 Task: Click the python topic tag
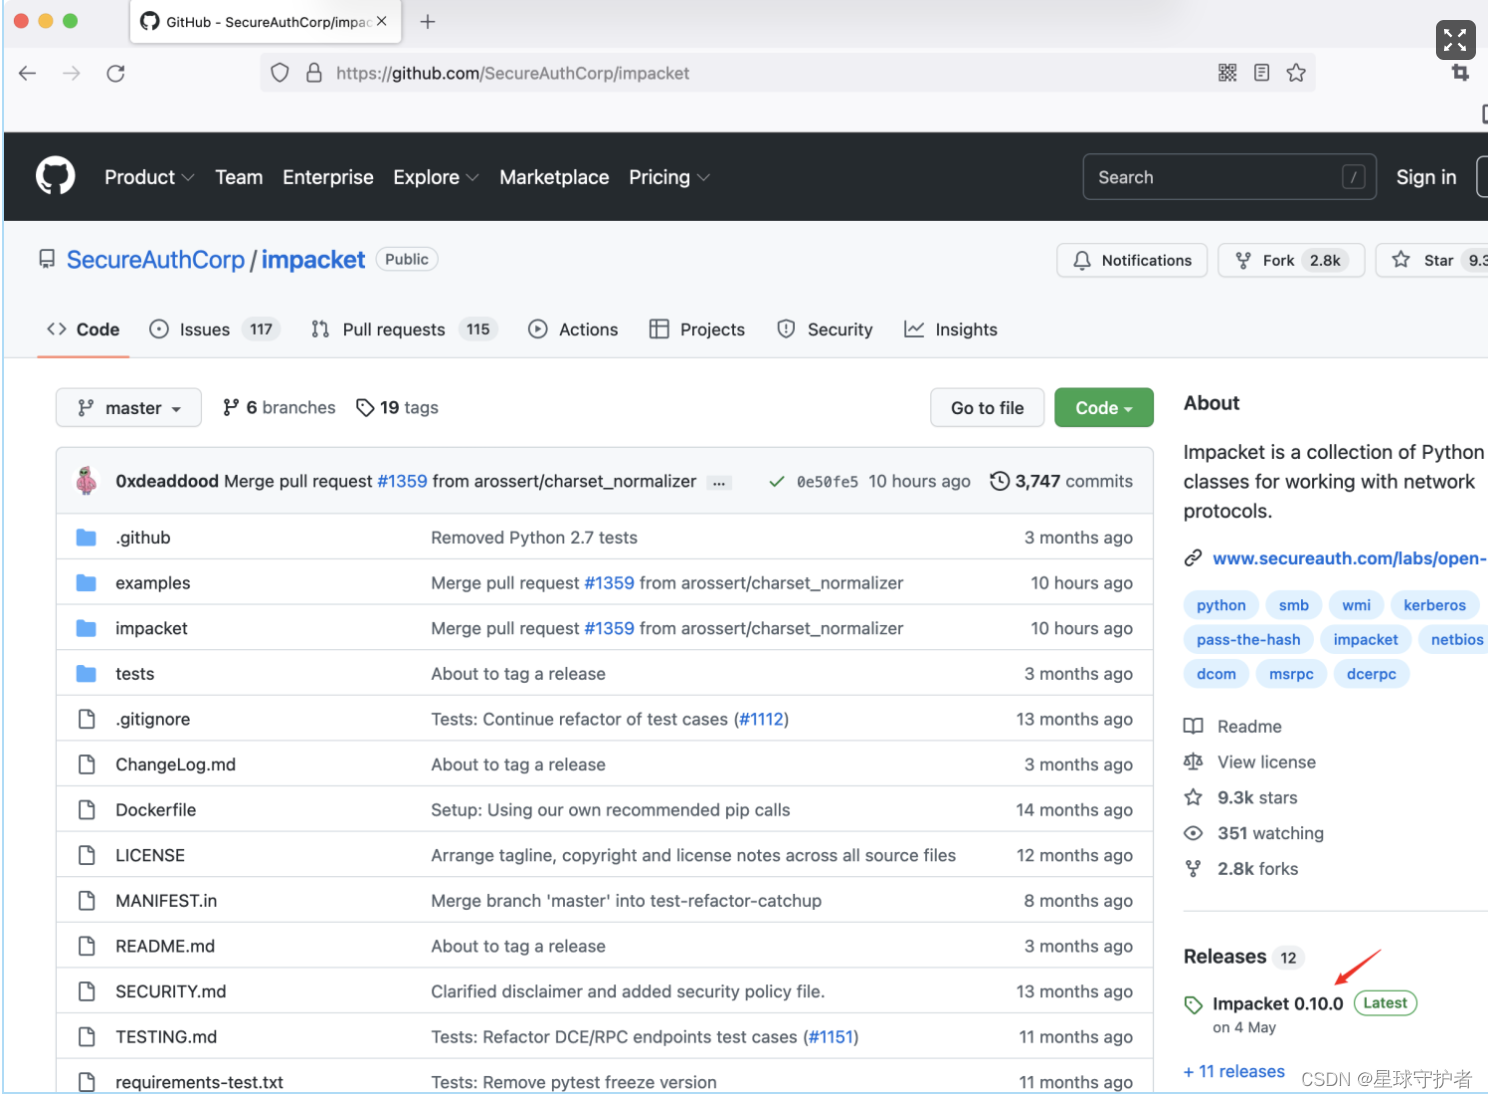pos(1221,605)
